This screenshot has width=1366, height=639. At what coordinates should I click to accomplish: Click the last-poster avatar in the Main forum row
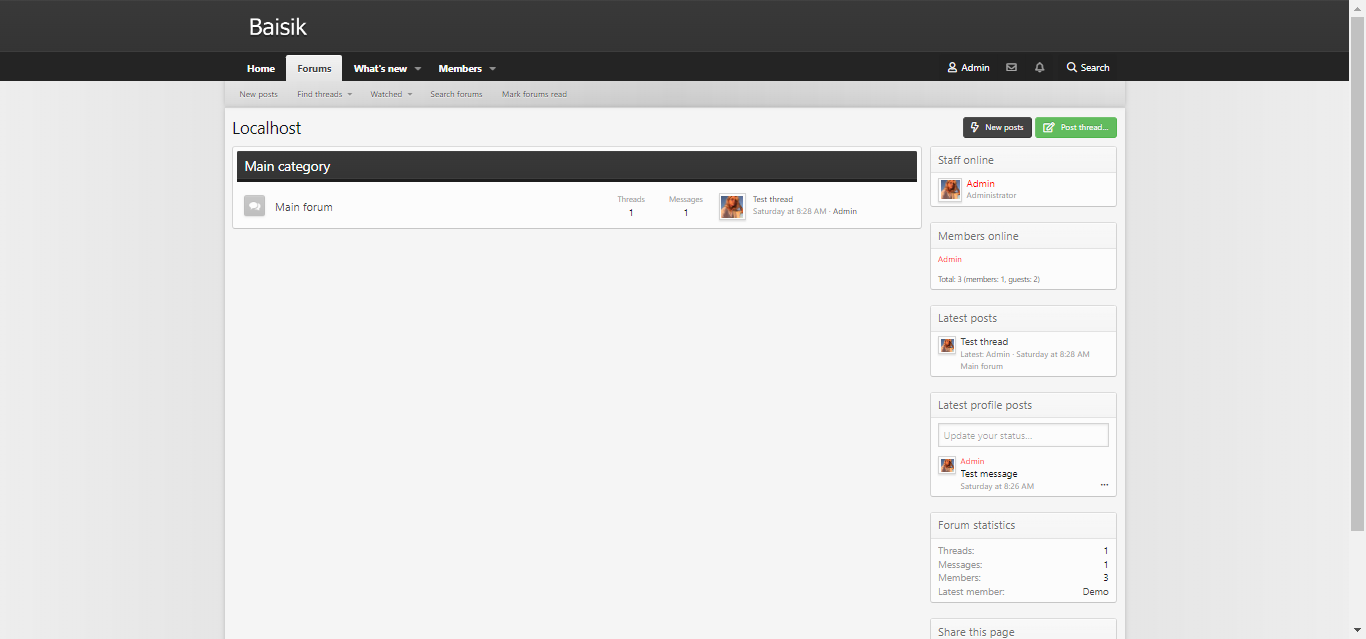[732, 207]
